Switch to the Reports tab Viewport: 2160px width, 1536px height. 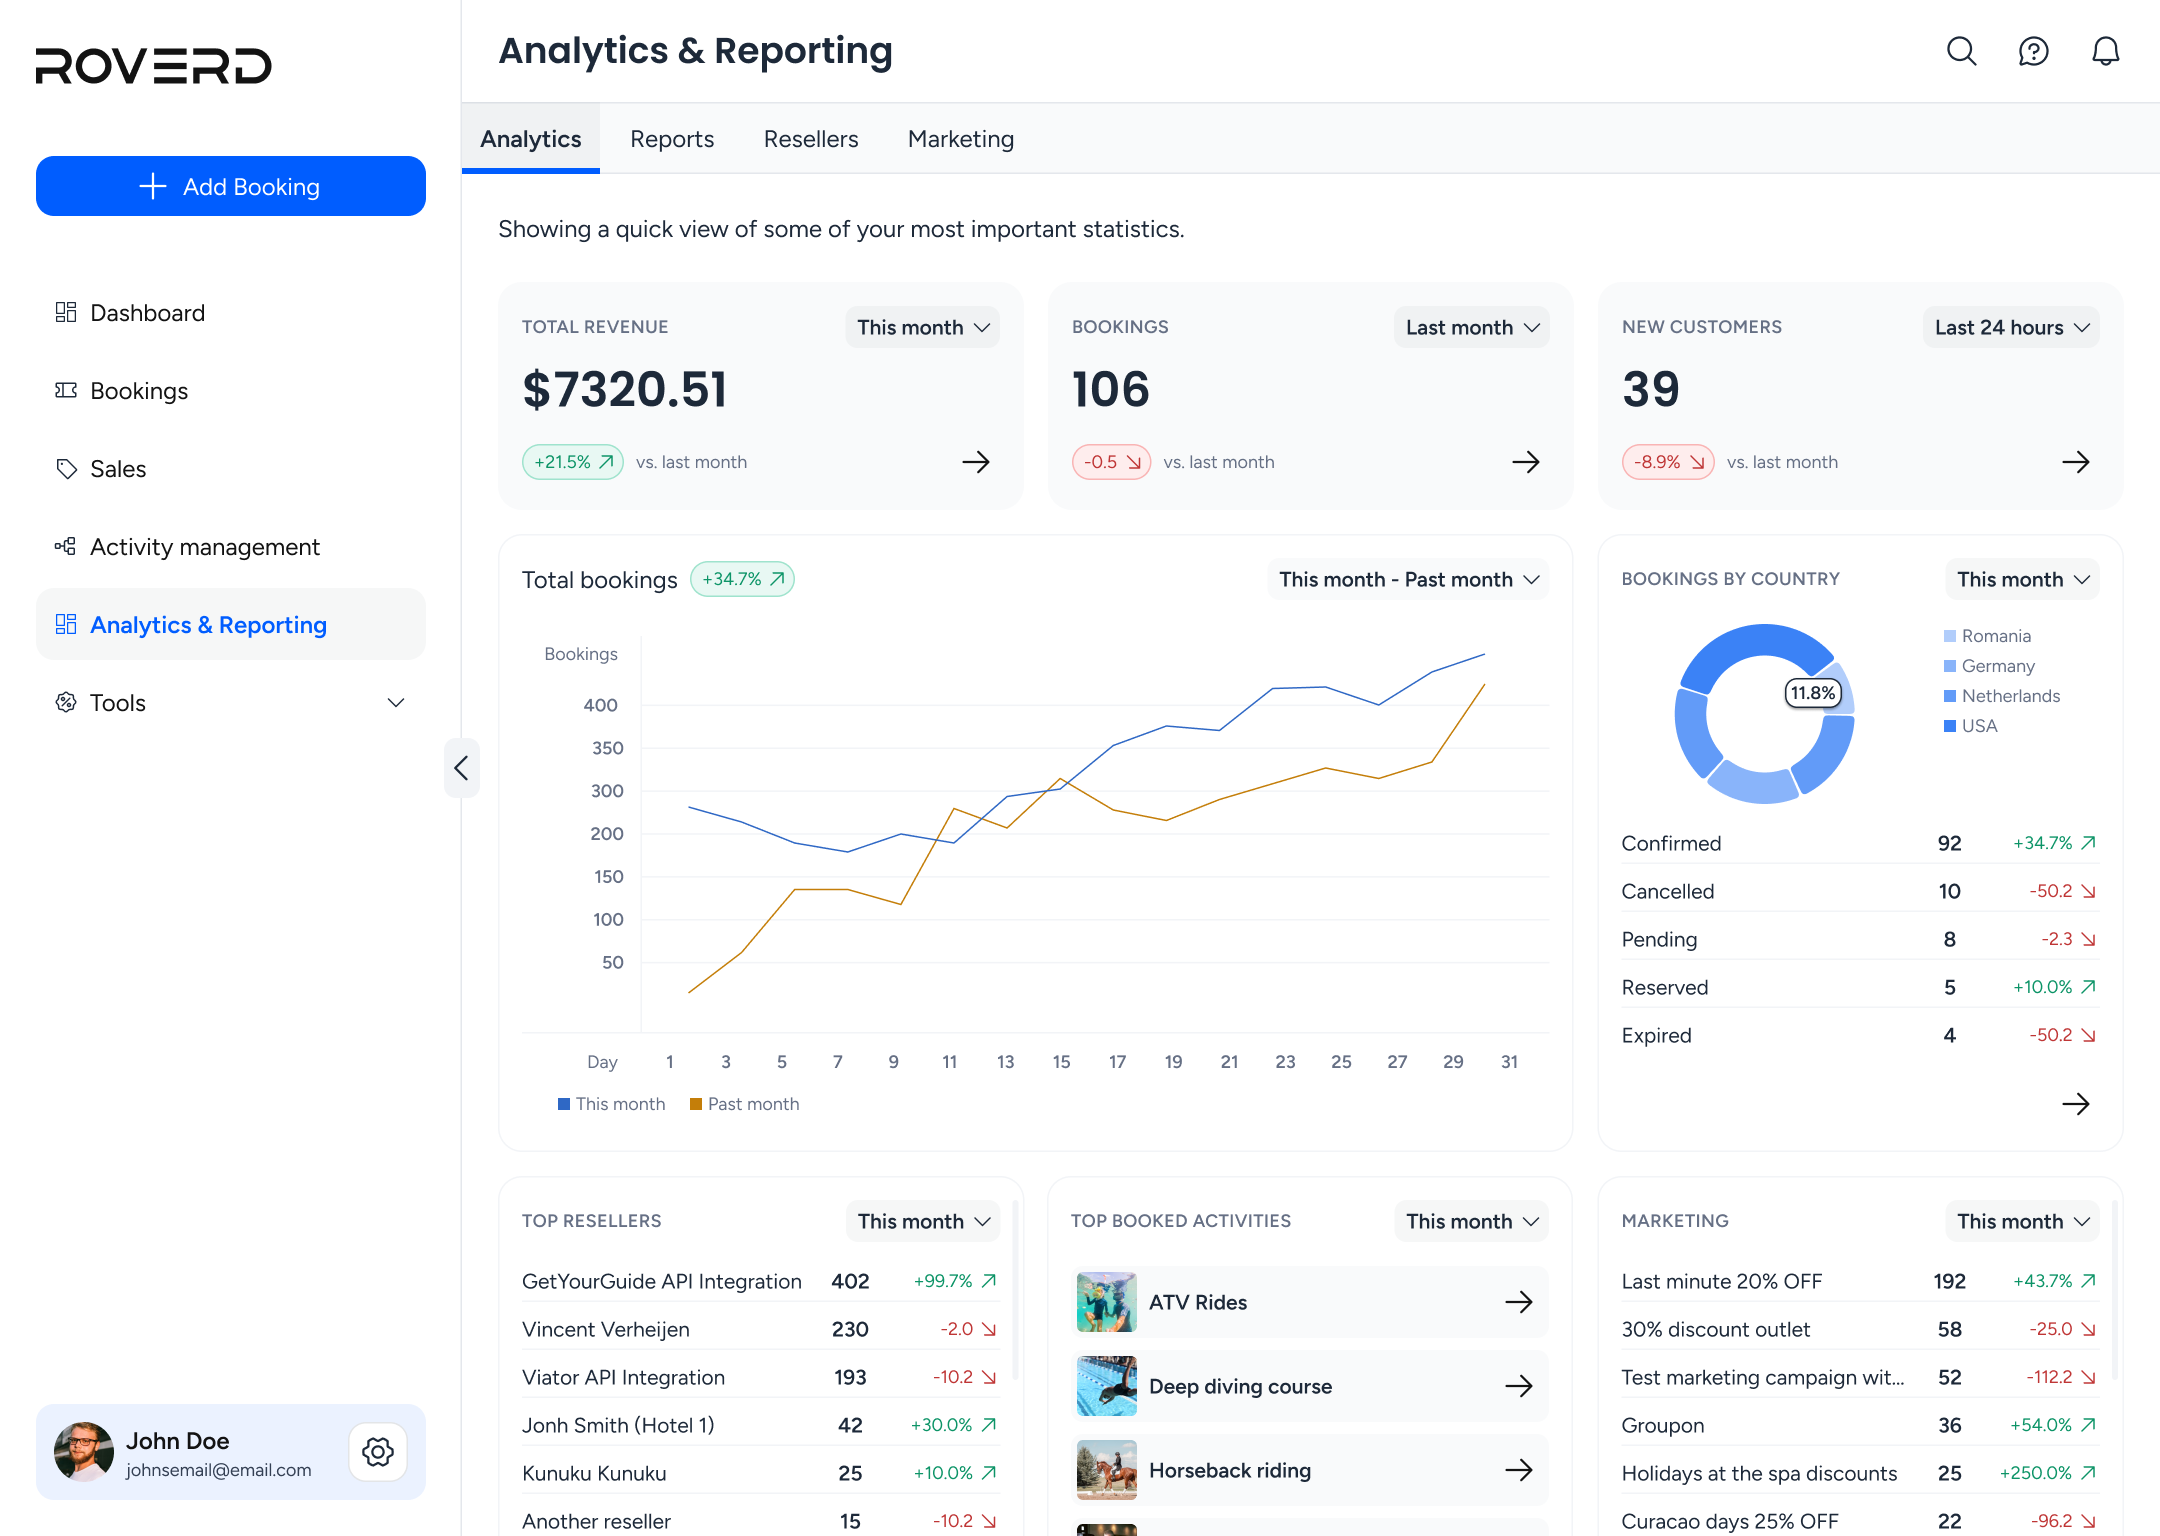click(x=672, y=139)
